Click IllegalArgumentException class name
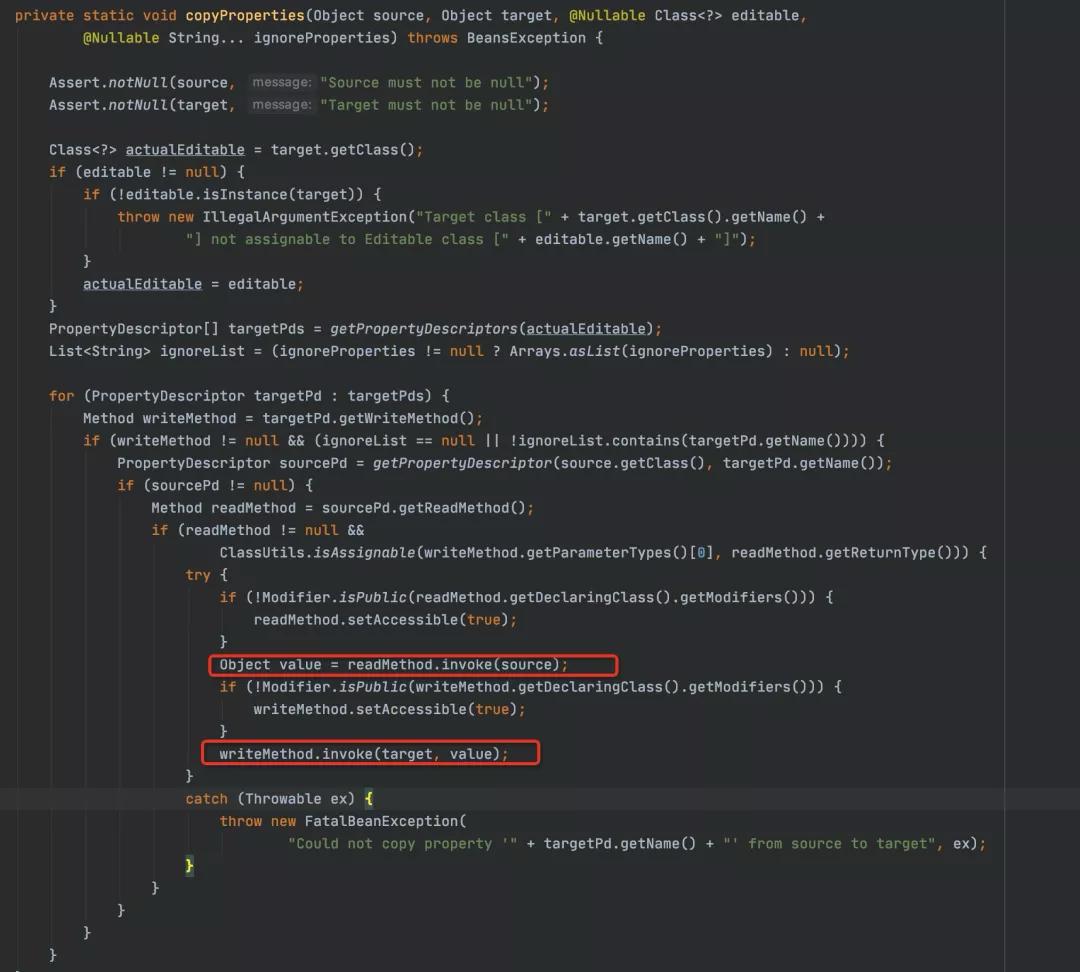The width and height of the screenshot is (1080, 972). point(304,217)
